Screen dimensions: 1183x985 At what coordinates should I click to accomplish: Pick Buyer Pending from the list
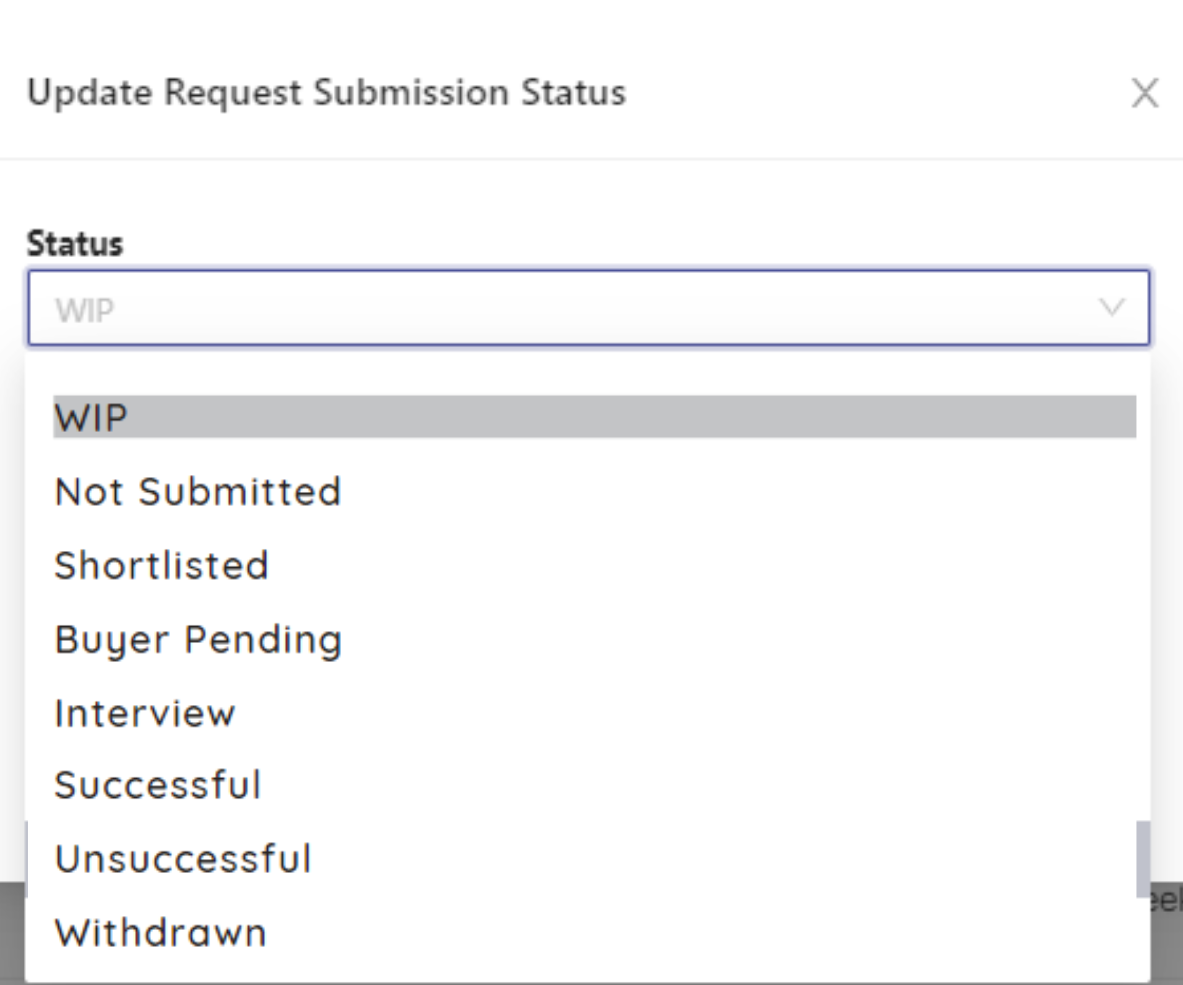pyautogui.click(x=199, y=639)
